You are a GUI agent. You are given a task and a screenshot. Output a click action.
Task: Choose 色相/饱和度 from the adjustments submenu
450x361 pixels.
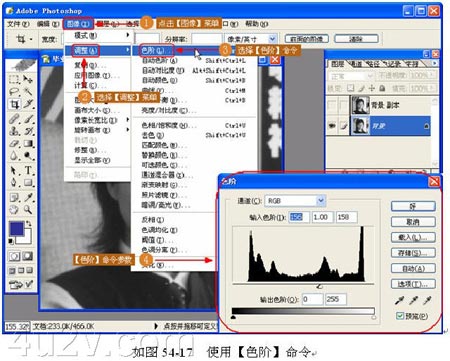pos(164,126)
